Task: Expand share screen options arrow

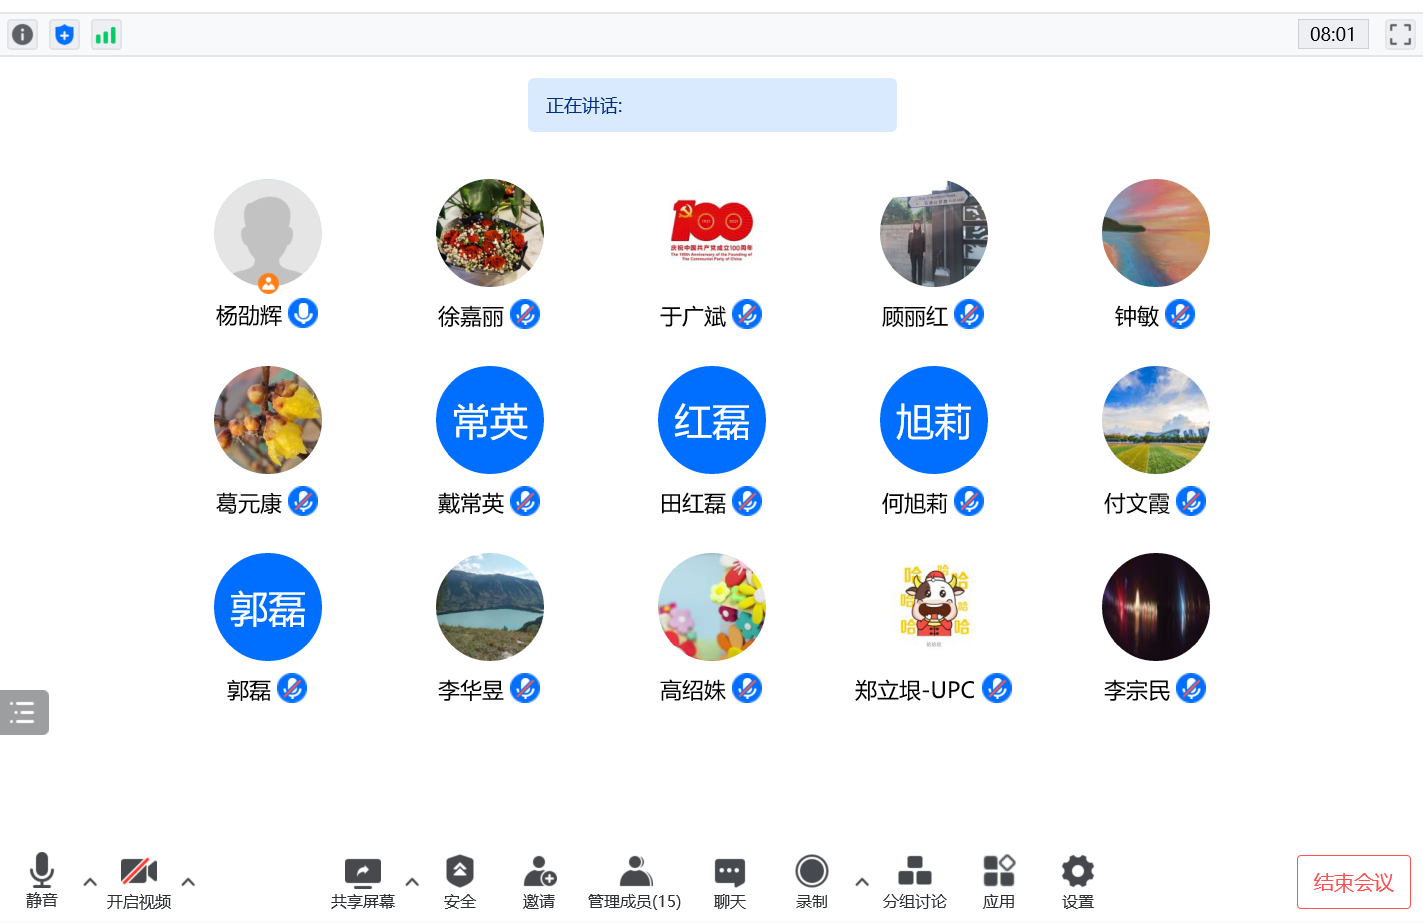Action: point(412,882)
